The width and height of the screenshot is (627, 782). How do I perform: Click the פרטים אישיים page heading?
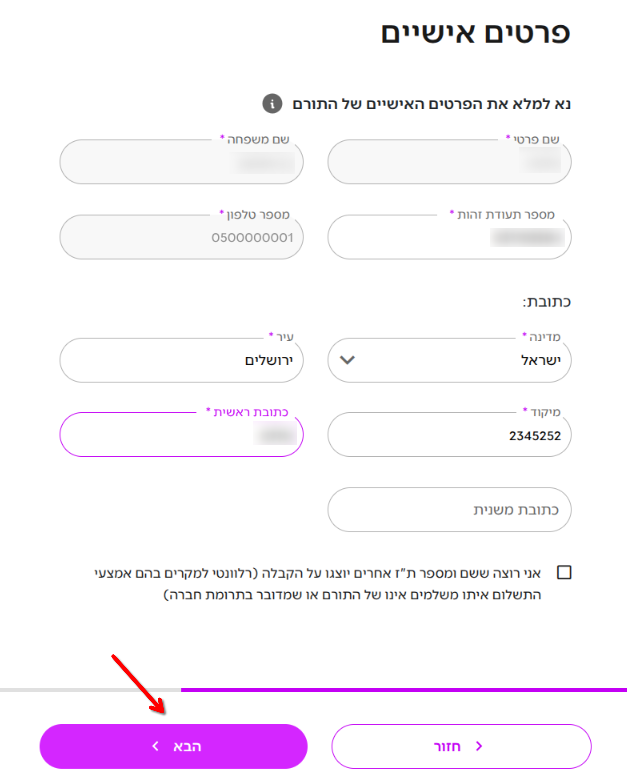[x=475, y=32]
